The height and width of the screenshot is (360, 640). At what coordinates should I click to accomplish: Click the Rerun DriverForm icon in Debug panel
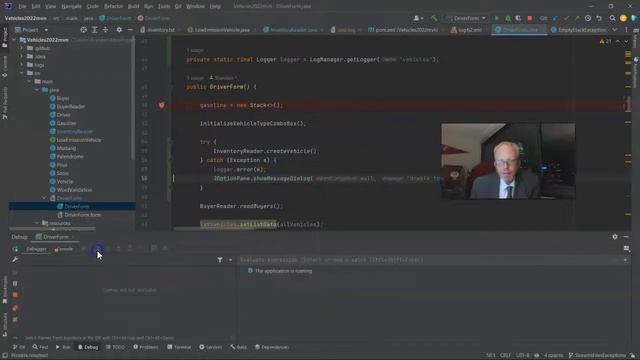(15, 249)
